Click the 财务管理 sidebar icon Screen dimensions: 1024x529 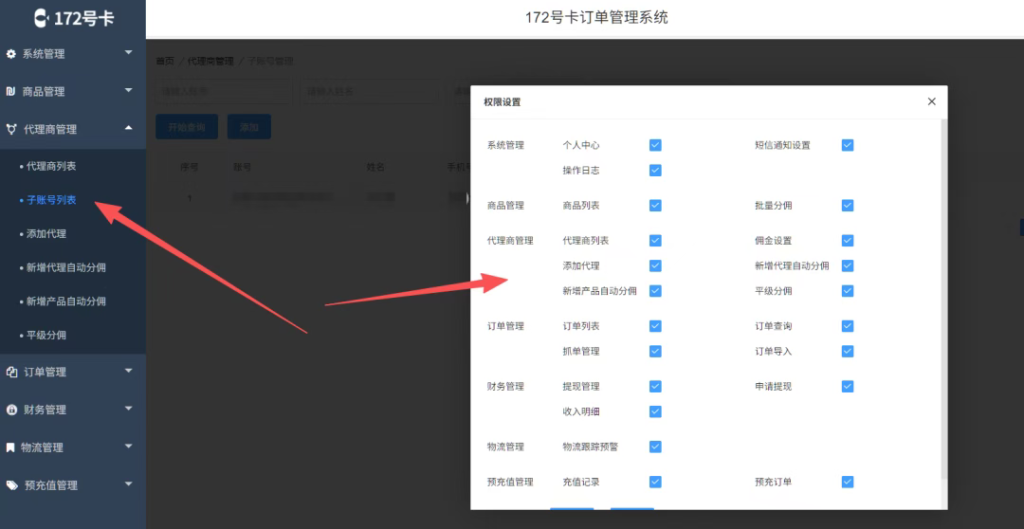(x=11, y=409)
